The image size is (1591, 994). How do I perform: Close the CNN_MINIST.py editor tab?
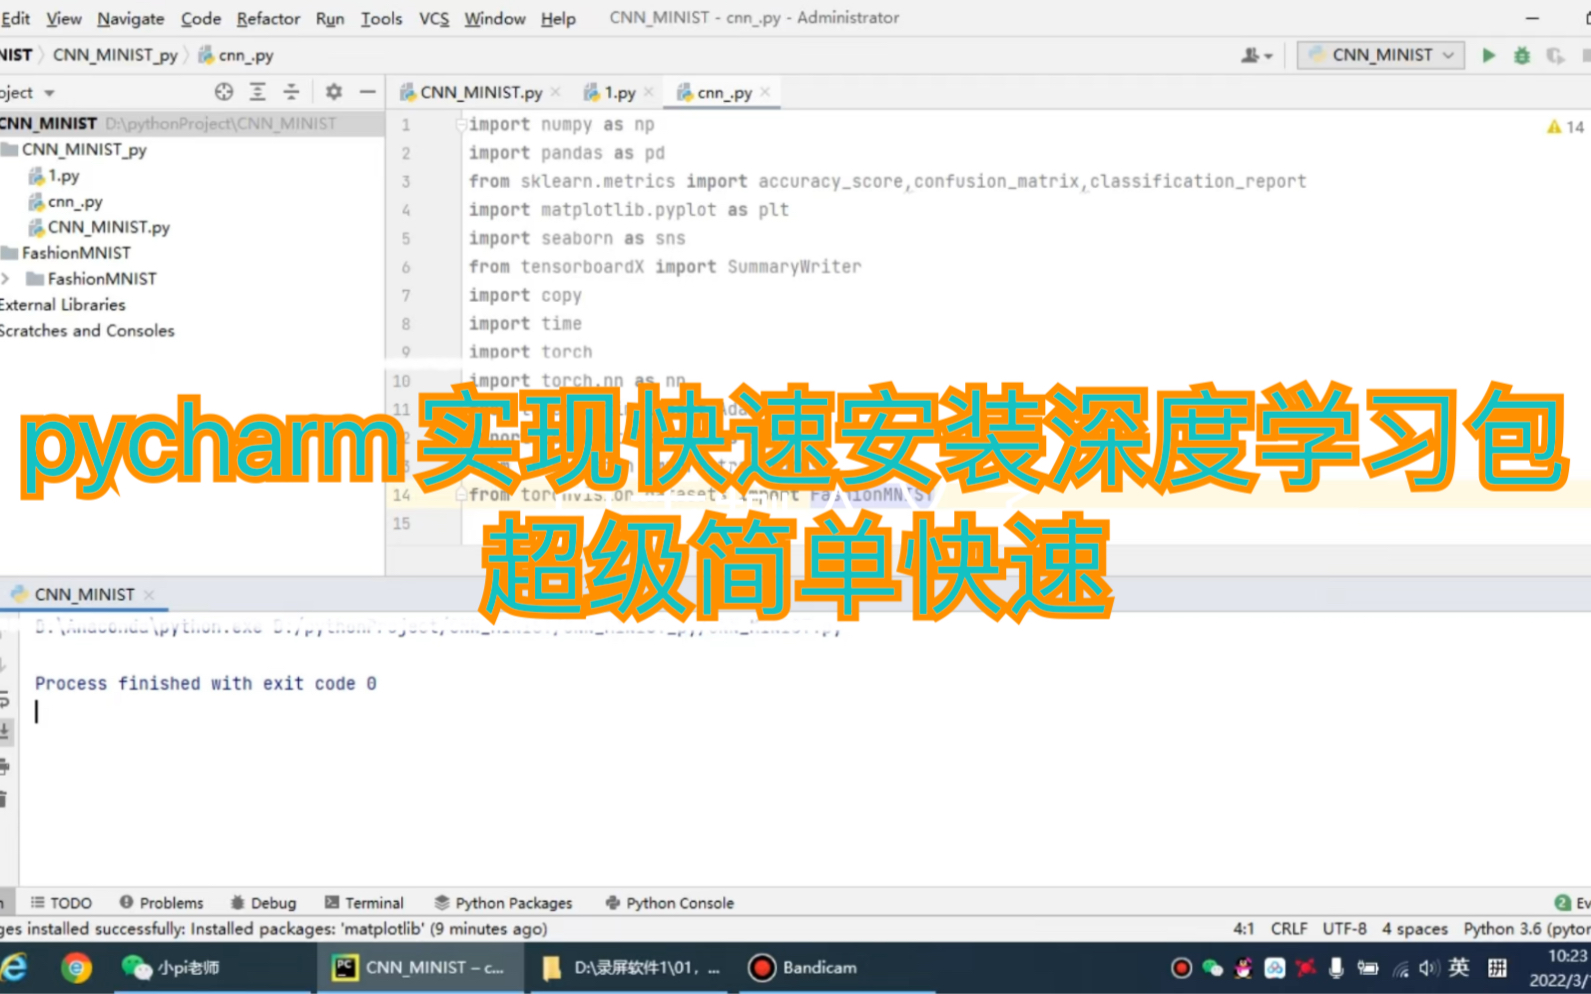(x=556, y=92)
